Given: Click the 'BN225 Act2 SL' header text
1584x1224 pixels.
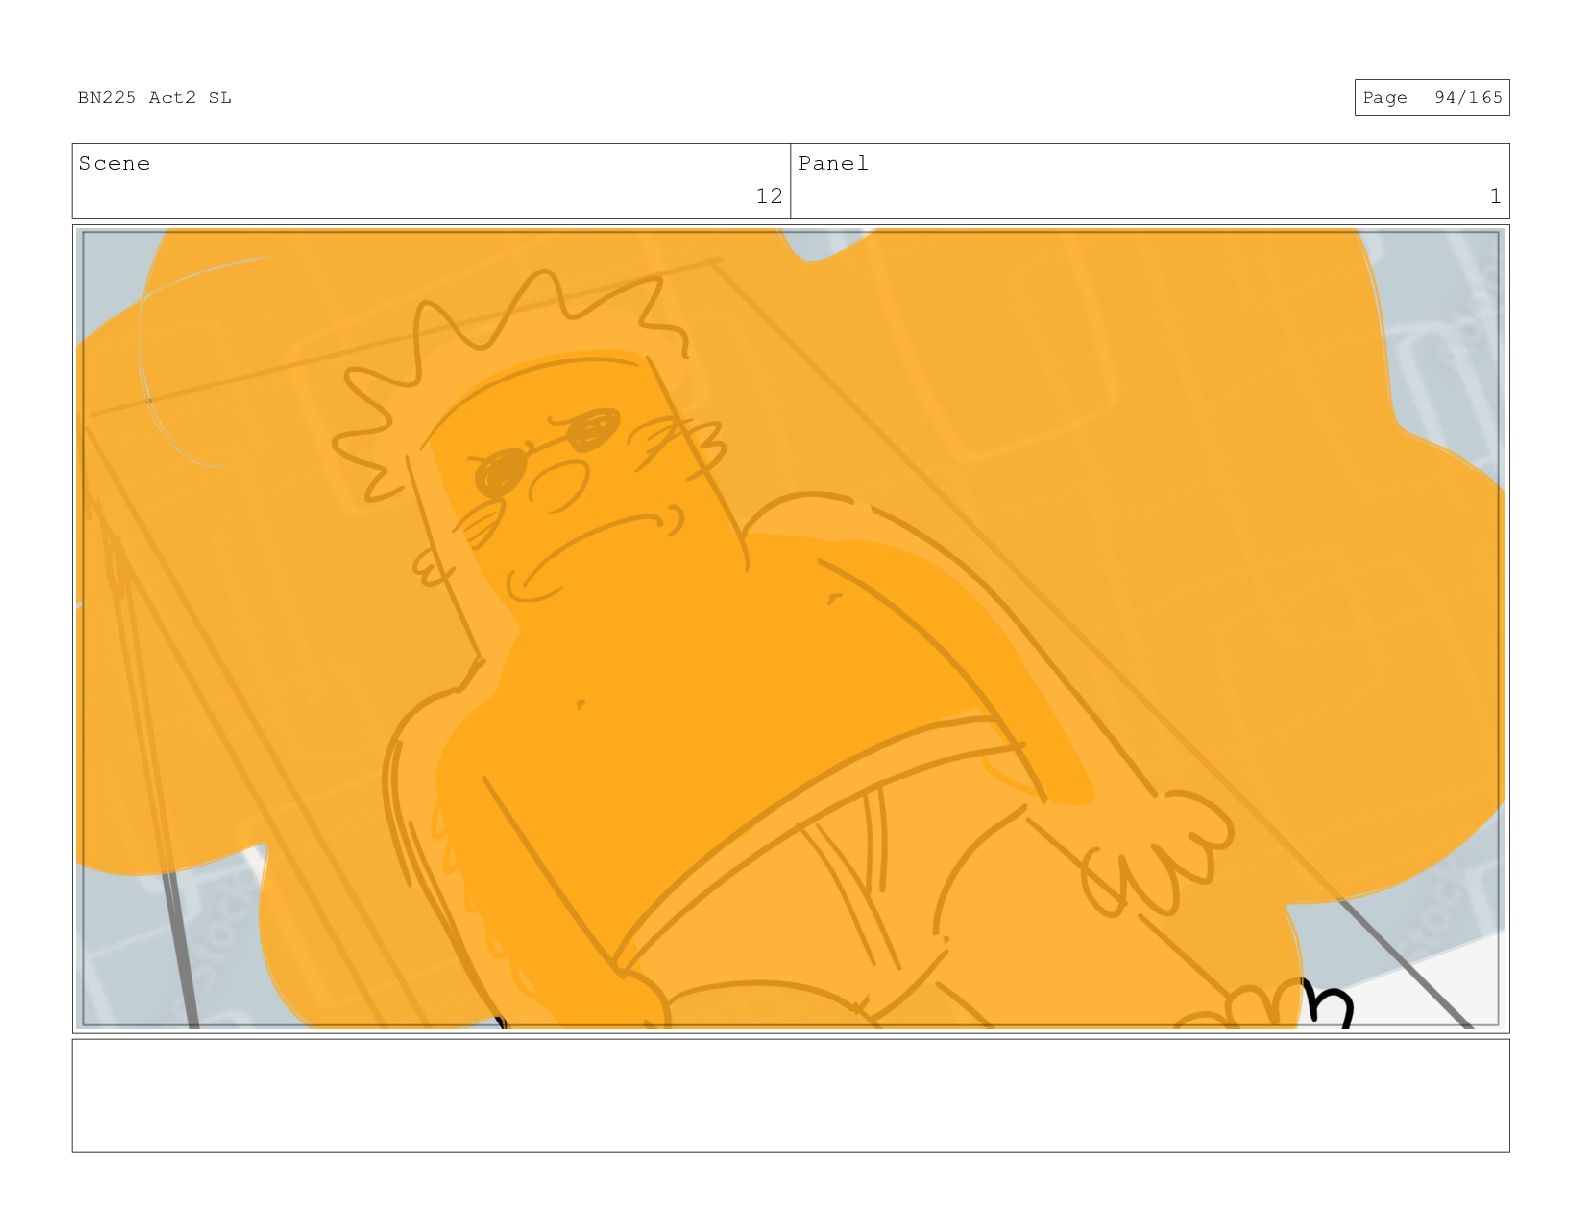Looking at the screenshot, I should 155,97.
